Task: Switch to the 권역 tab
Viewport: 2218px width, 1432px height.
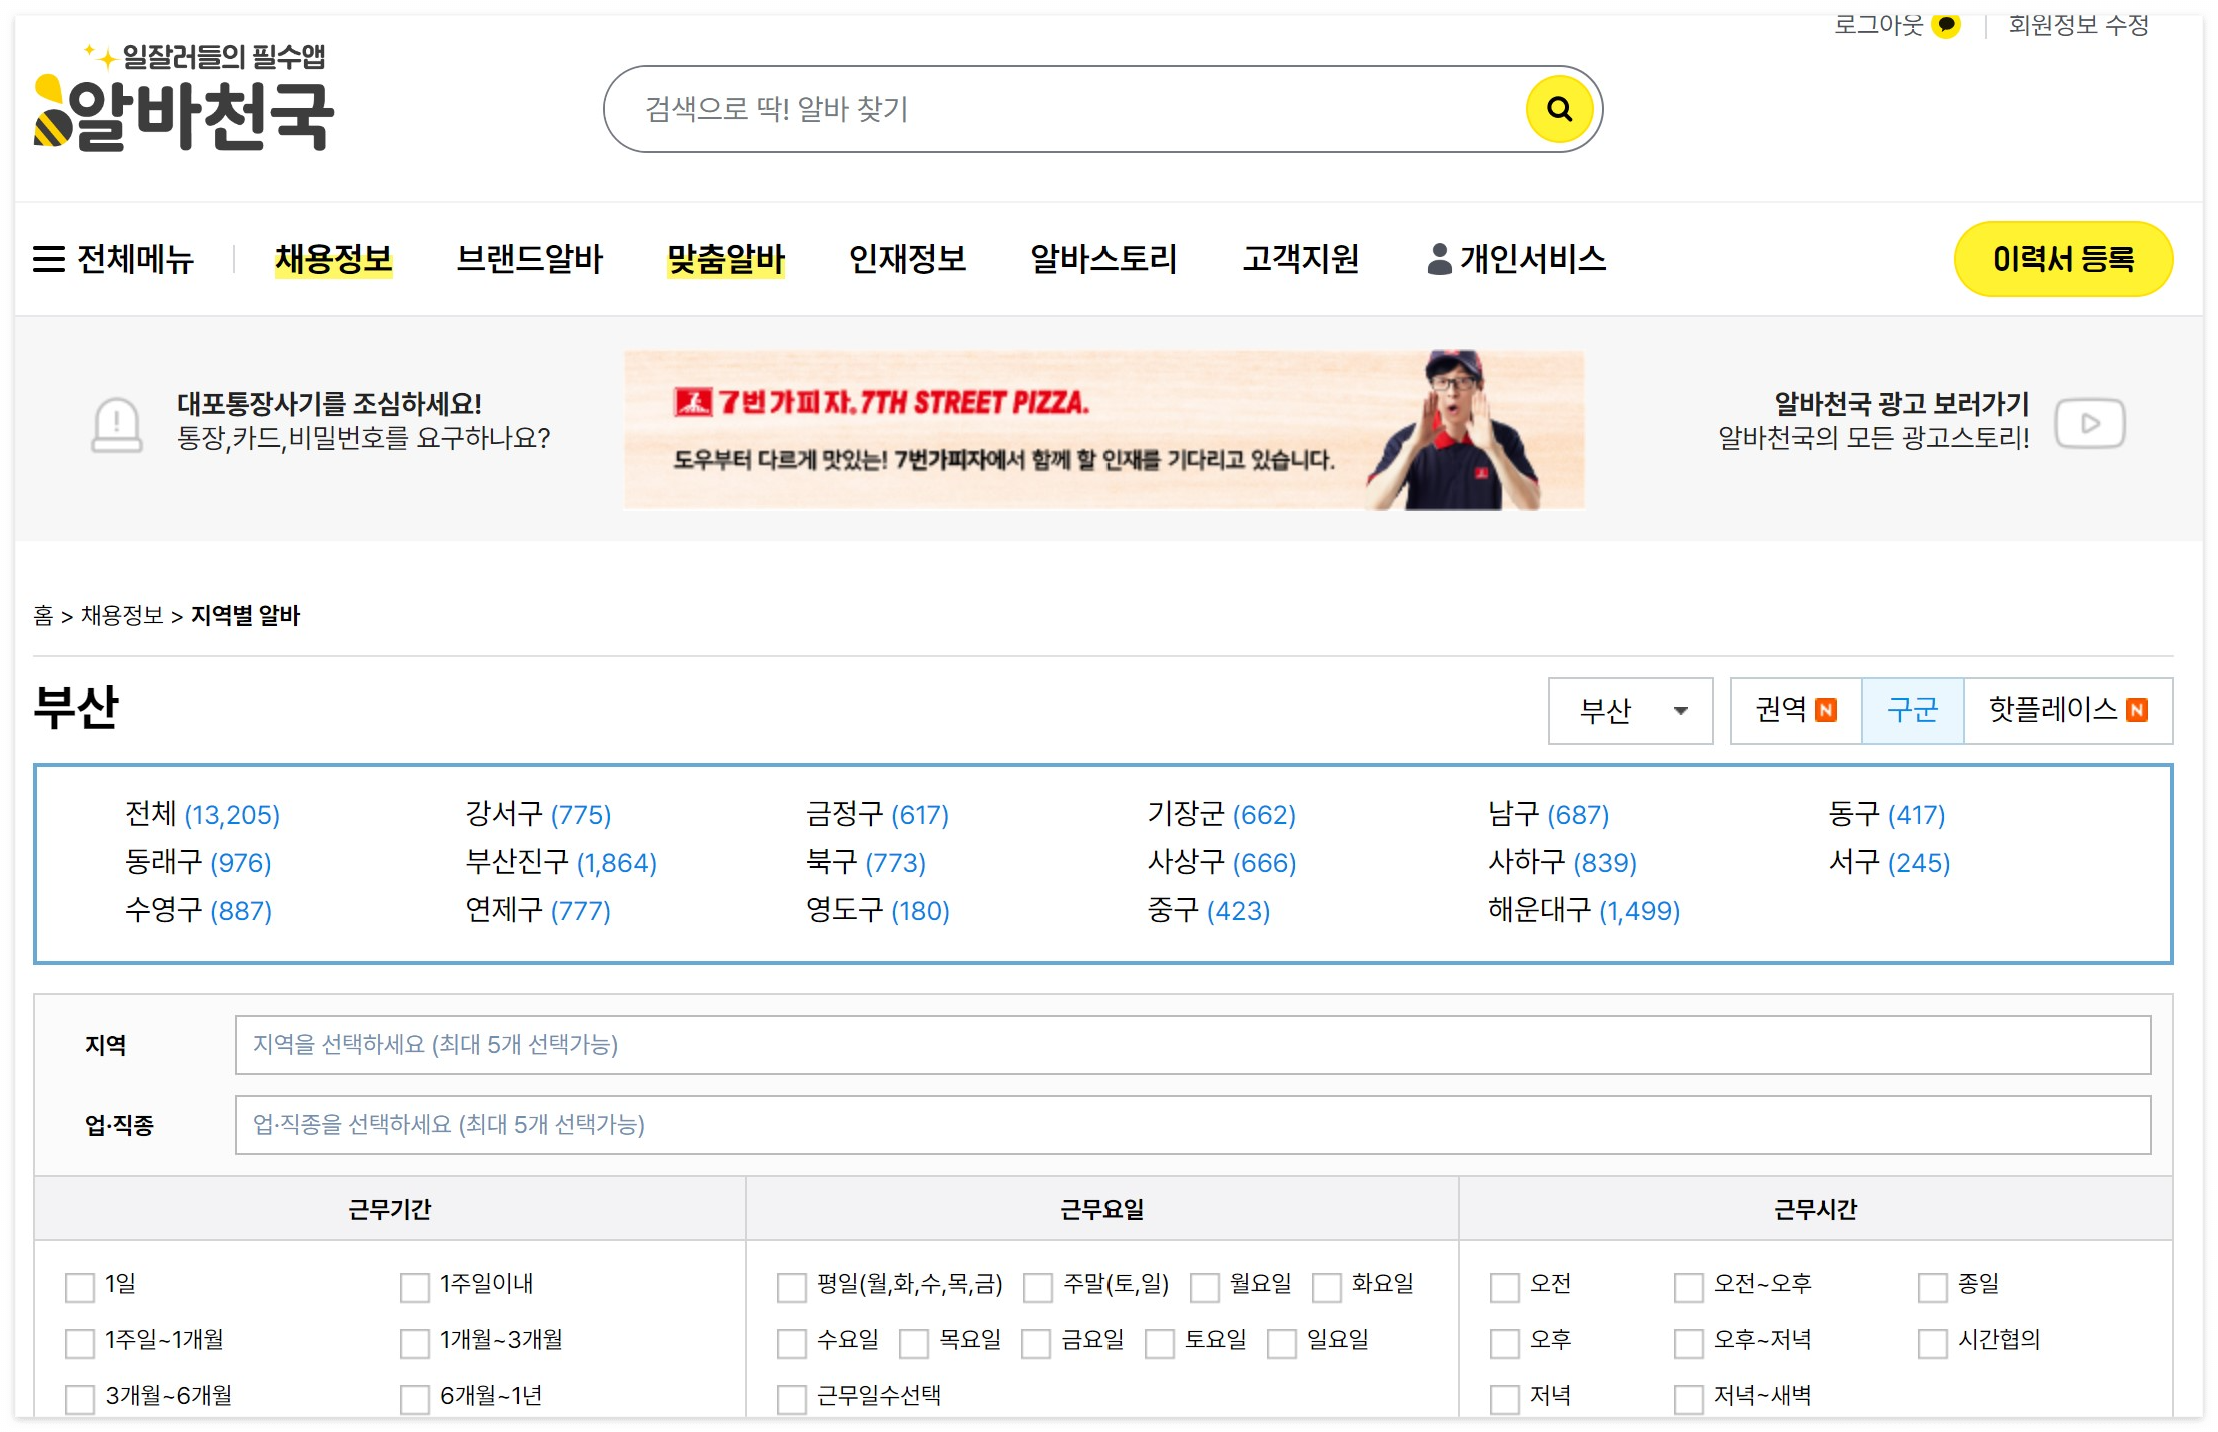Action: tap(1795, 711)
